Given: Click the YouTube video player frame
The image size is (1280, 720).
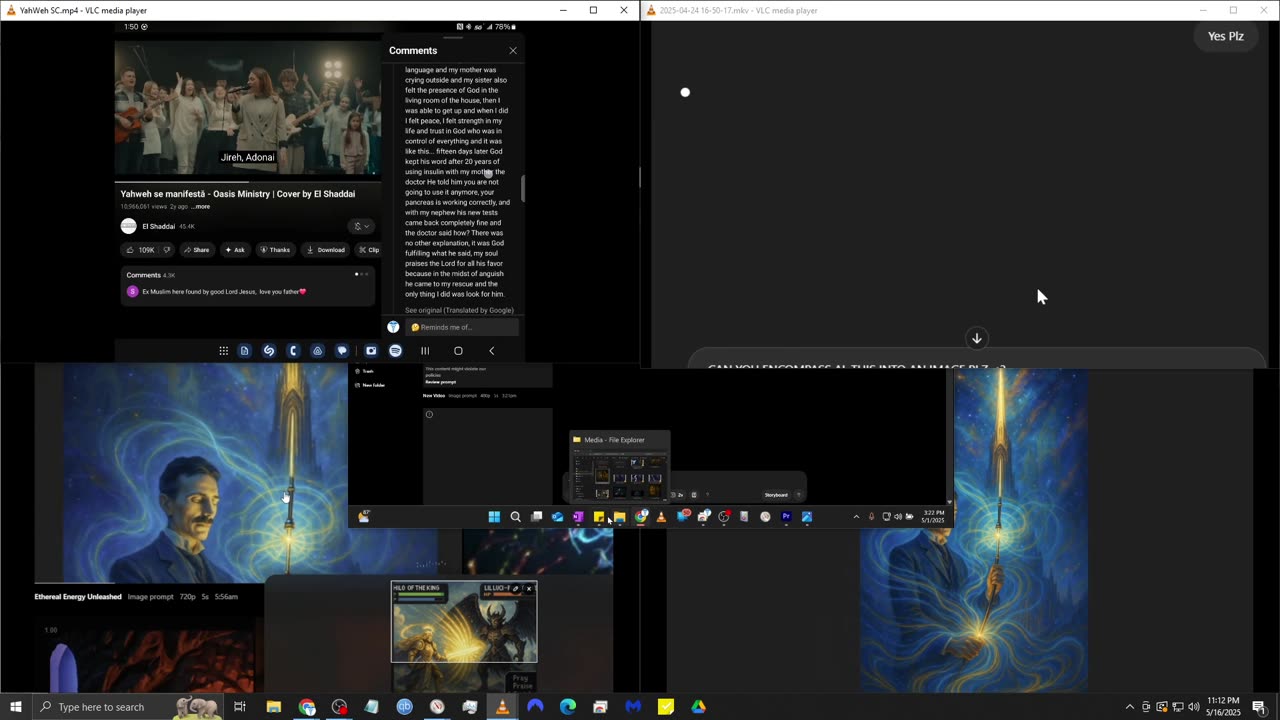Looking at the screenshot, I should click(248, 108).
